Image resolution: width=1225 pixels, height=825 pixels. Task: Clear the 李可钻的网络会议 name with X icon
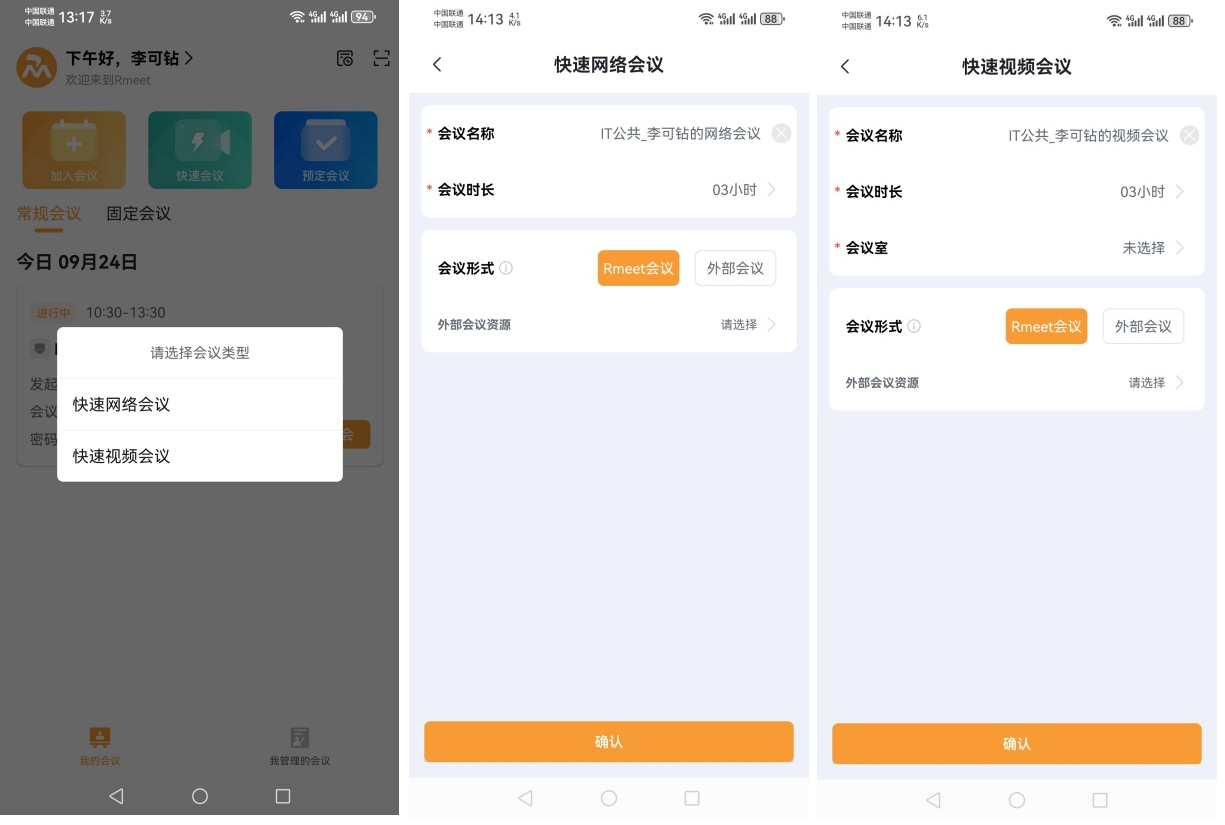click(x=781, y=134)
